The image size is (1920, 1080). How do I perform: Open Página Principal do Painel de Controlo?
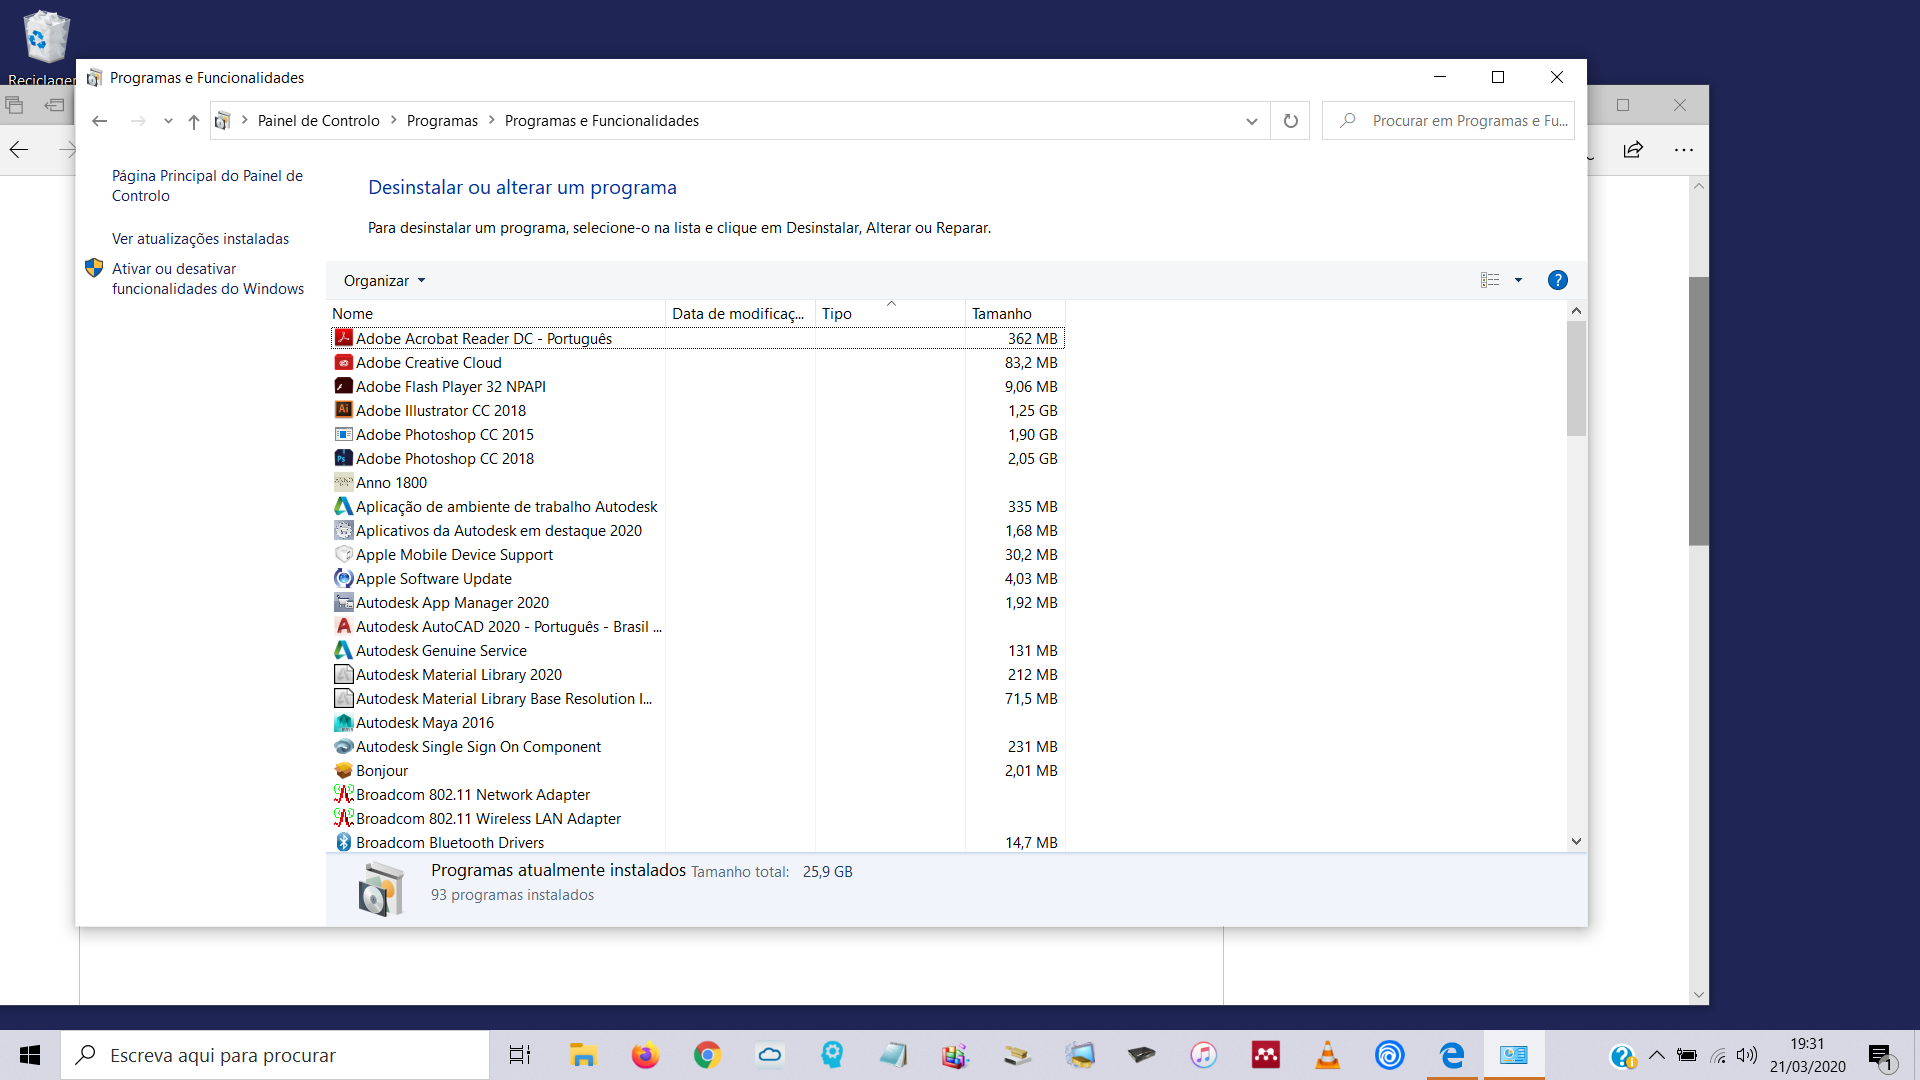click(x=207, y=186)
